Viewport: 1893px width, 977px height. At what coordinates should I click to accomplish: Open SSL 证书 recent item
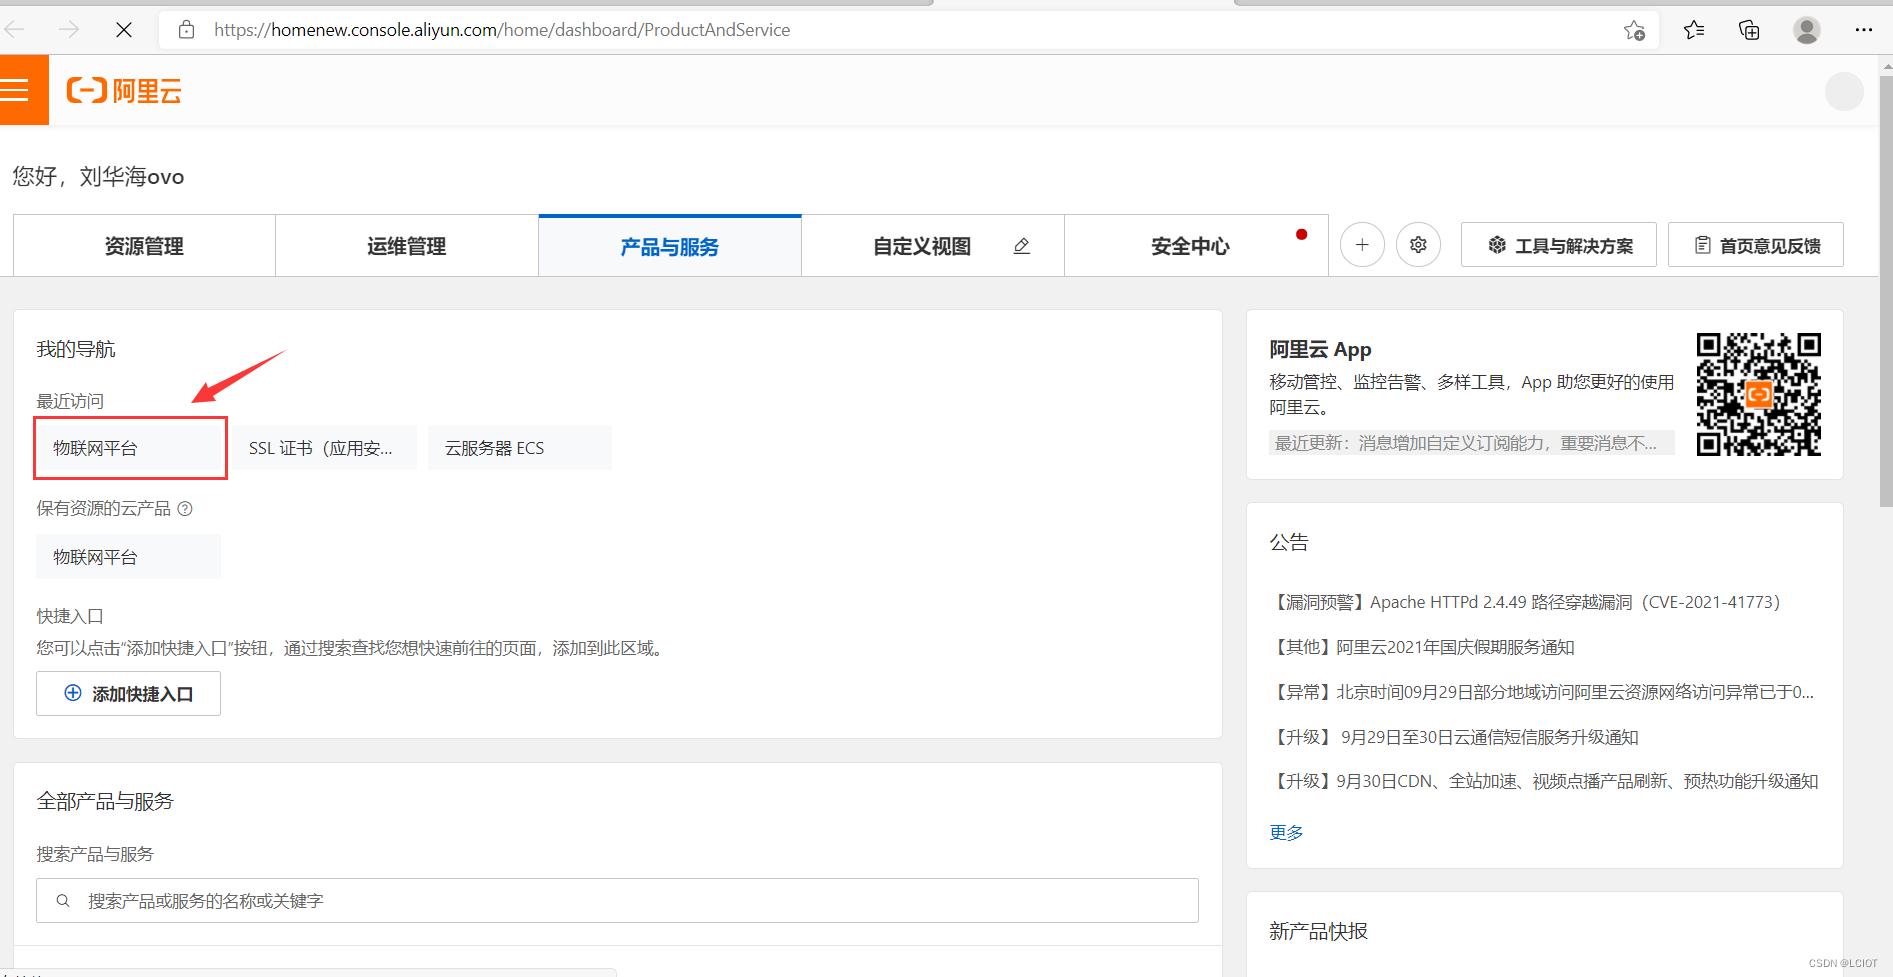click(324, 448)
